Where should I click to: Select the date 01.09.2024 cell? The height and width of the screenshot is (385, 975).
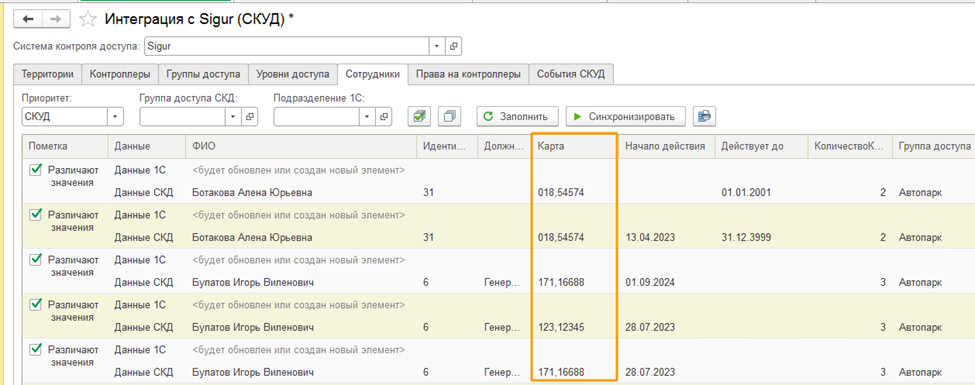(x=650, y=282)
